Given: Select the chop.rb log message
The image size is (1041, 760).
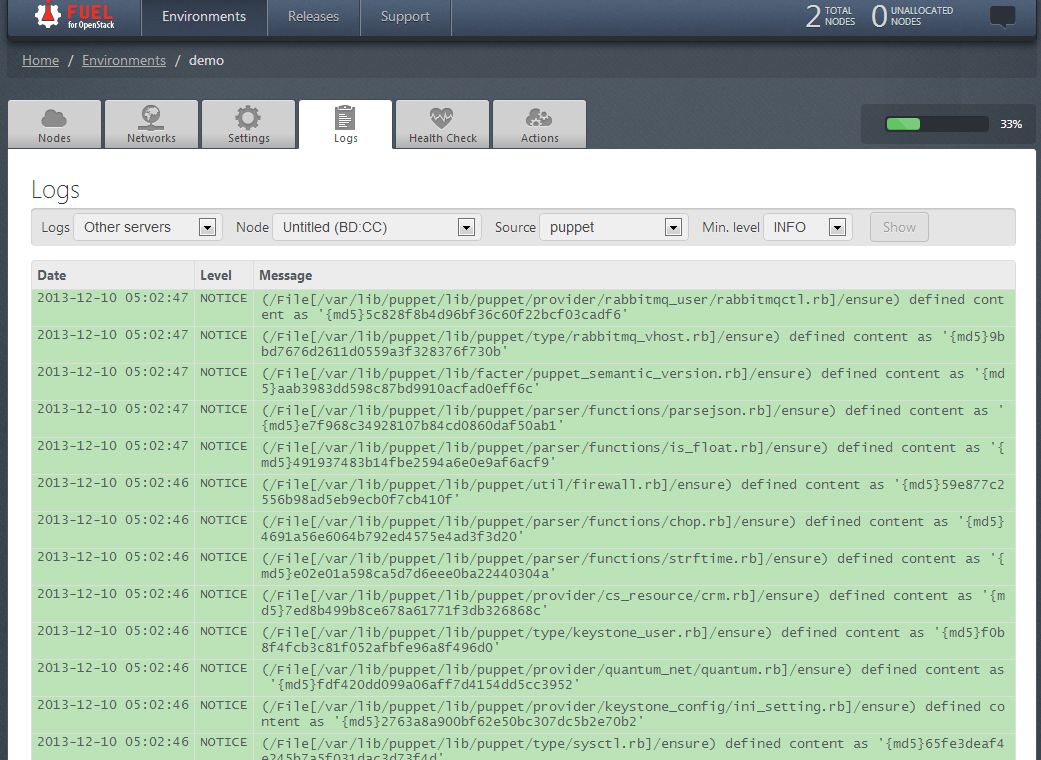Looking at the screenshot, I should [x=633, y=529].
